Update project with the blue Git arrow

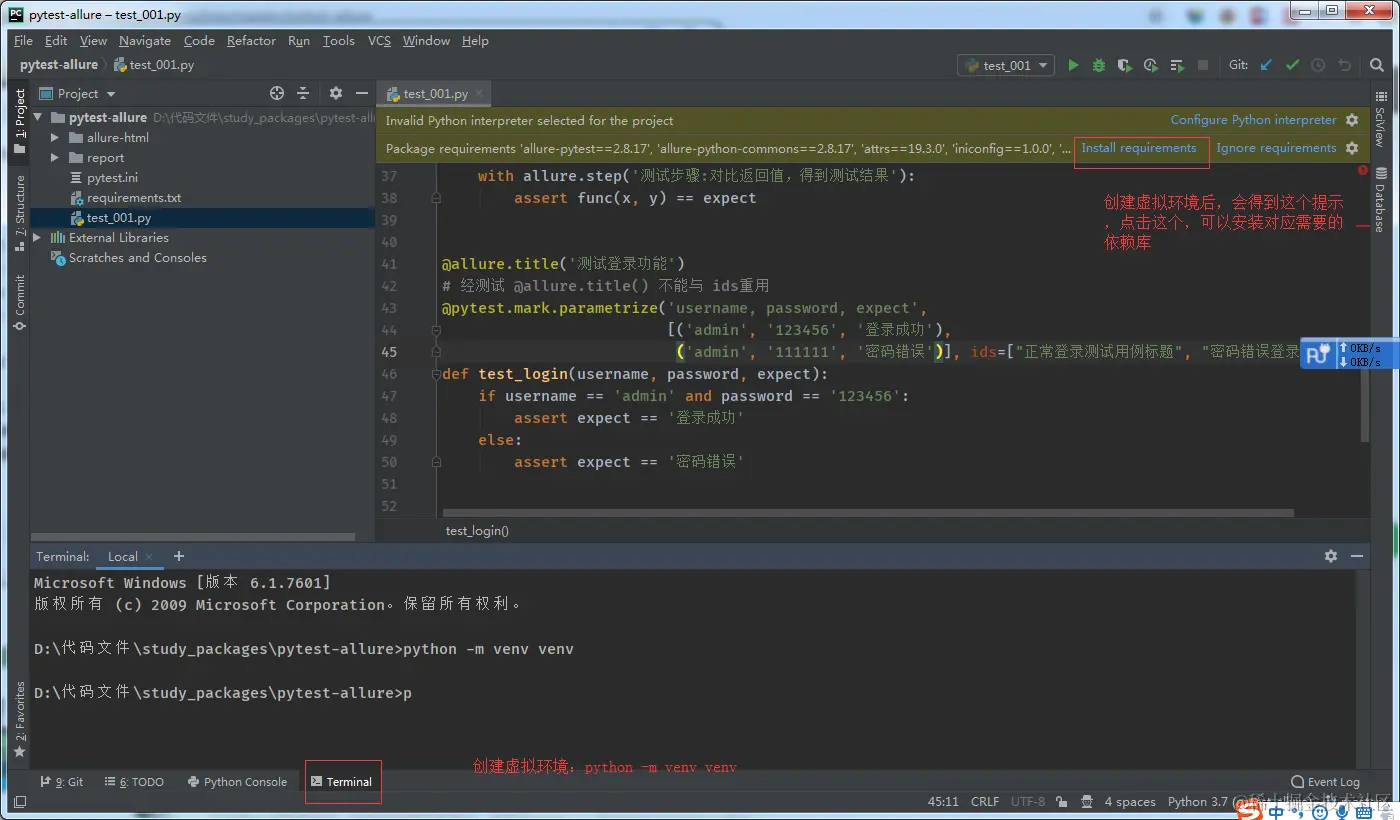click(1265, 64)
